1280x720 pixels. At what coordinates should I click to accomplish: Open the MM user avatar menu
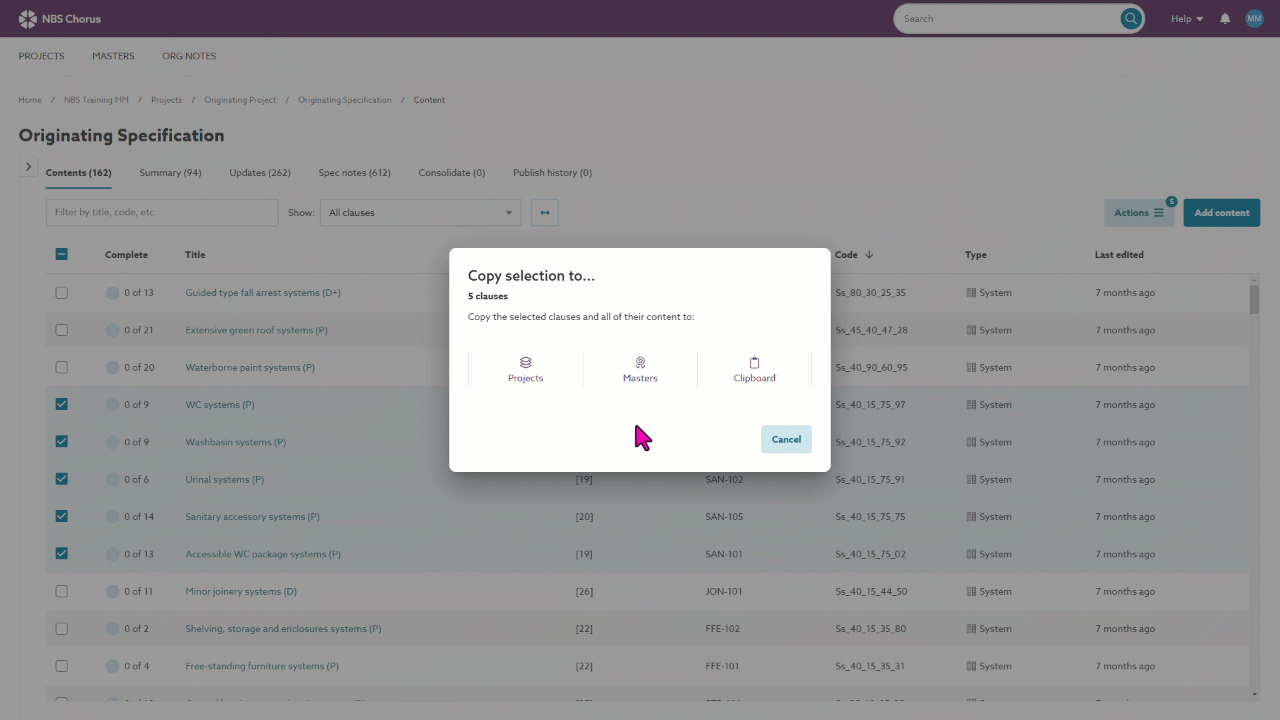(1254, 19)
